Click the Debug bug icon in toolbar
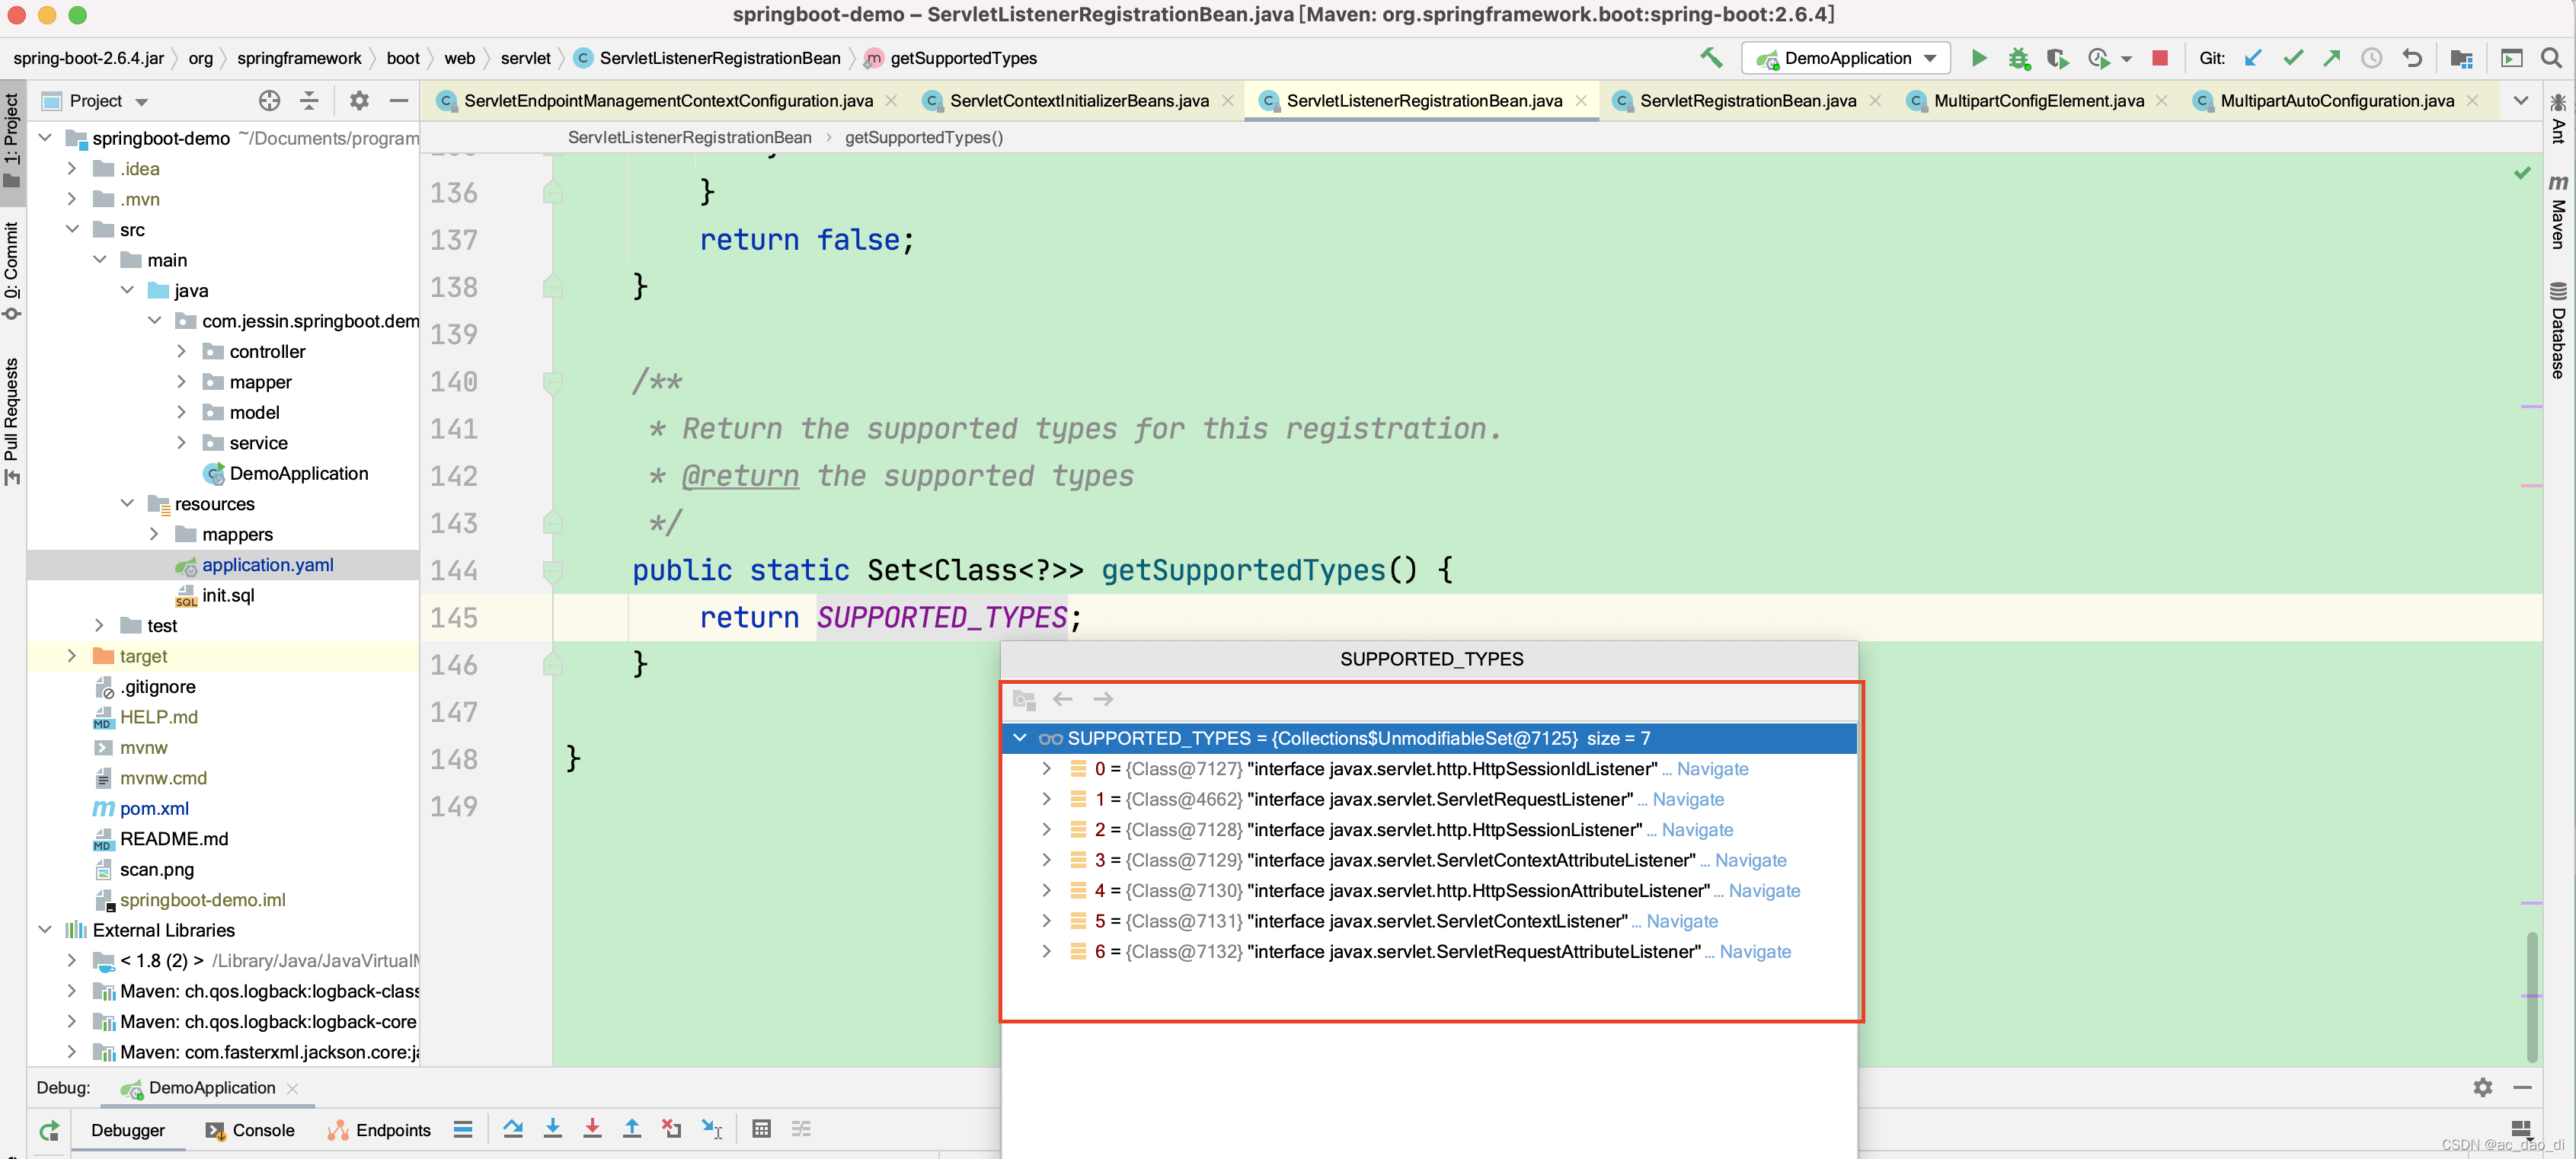Image resolution: width=2576 pixels, height=1159 pixels. [2018, 58]
